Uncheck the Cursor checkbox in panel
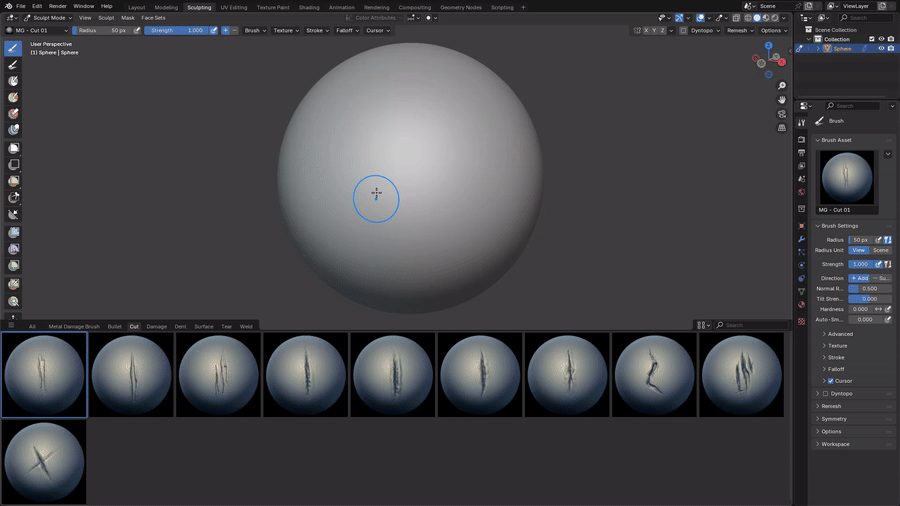Screen dimensions: 900x506 (x=831, y=381)
